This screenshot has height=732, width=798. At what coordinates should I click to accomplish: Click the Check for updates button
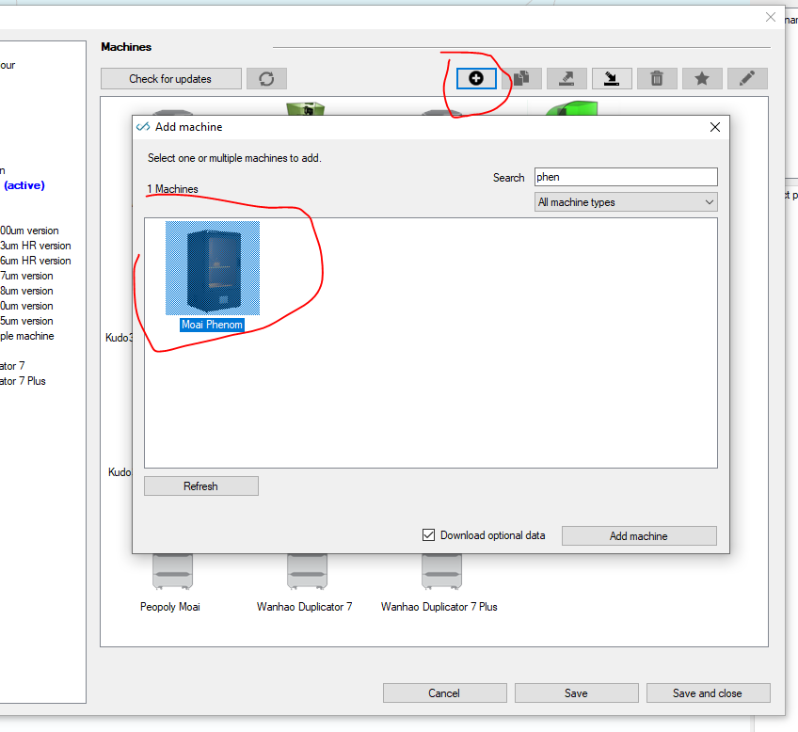[171, 79]
